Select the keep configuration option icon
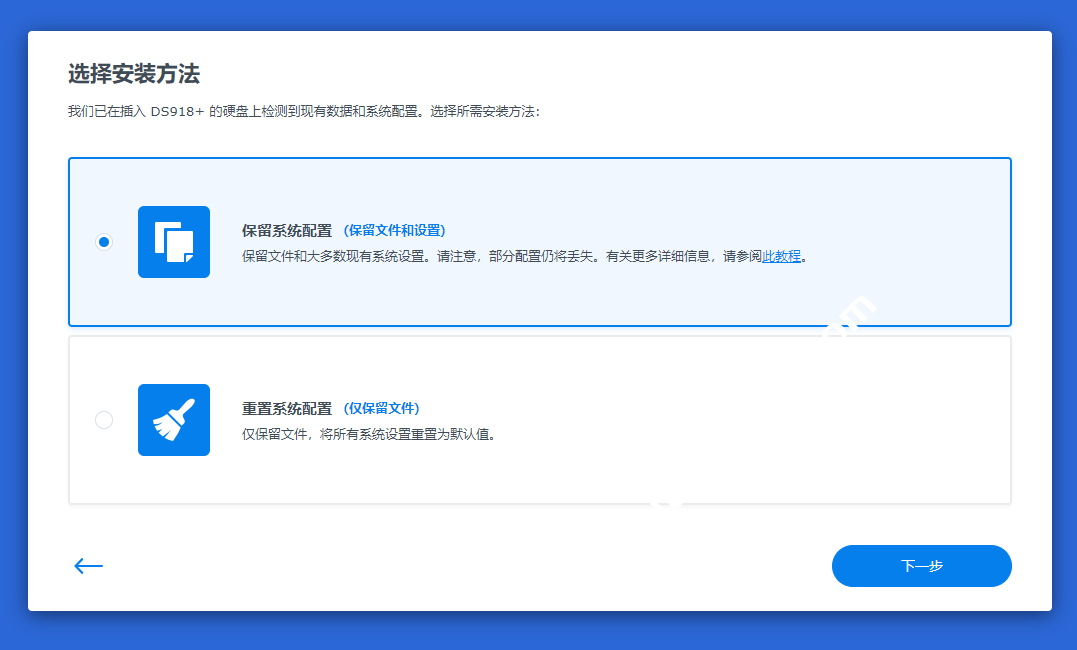Screen dimensions: 1077x650 coord(174,242)
